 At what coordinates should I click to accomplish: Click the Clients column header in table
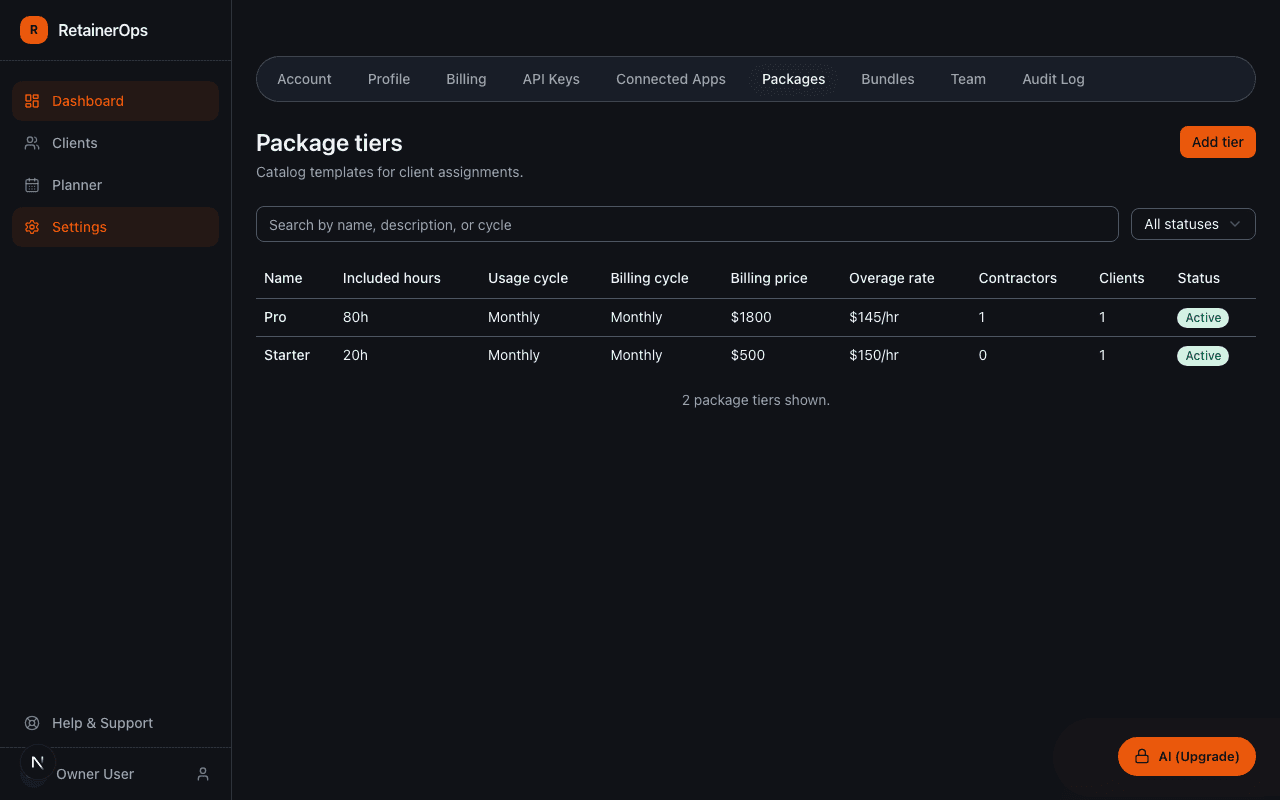pyautogui.click(x=1122, y=278)
